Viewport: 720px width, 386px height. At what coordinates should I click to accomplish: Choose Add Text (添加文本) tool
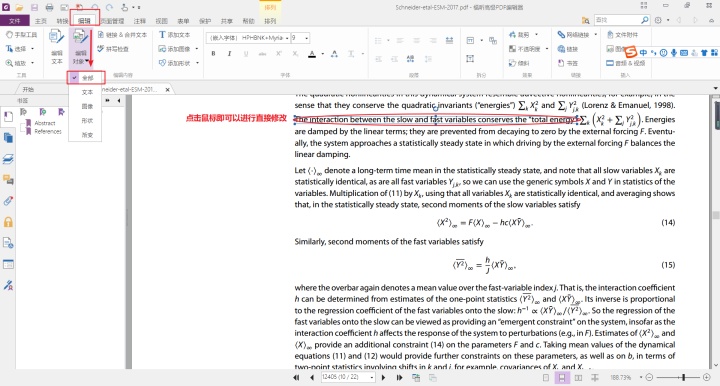pyautogui.click(x=174, y=35)
